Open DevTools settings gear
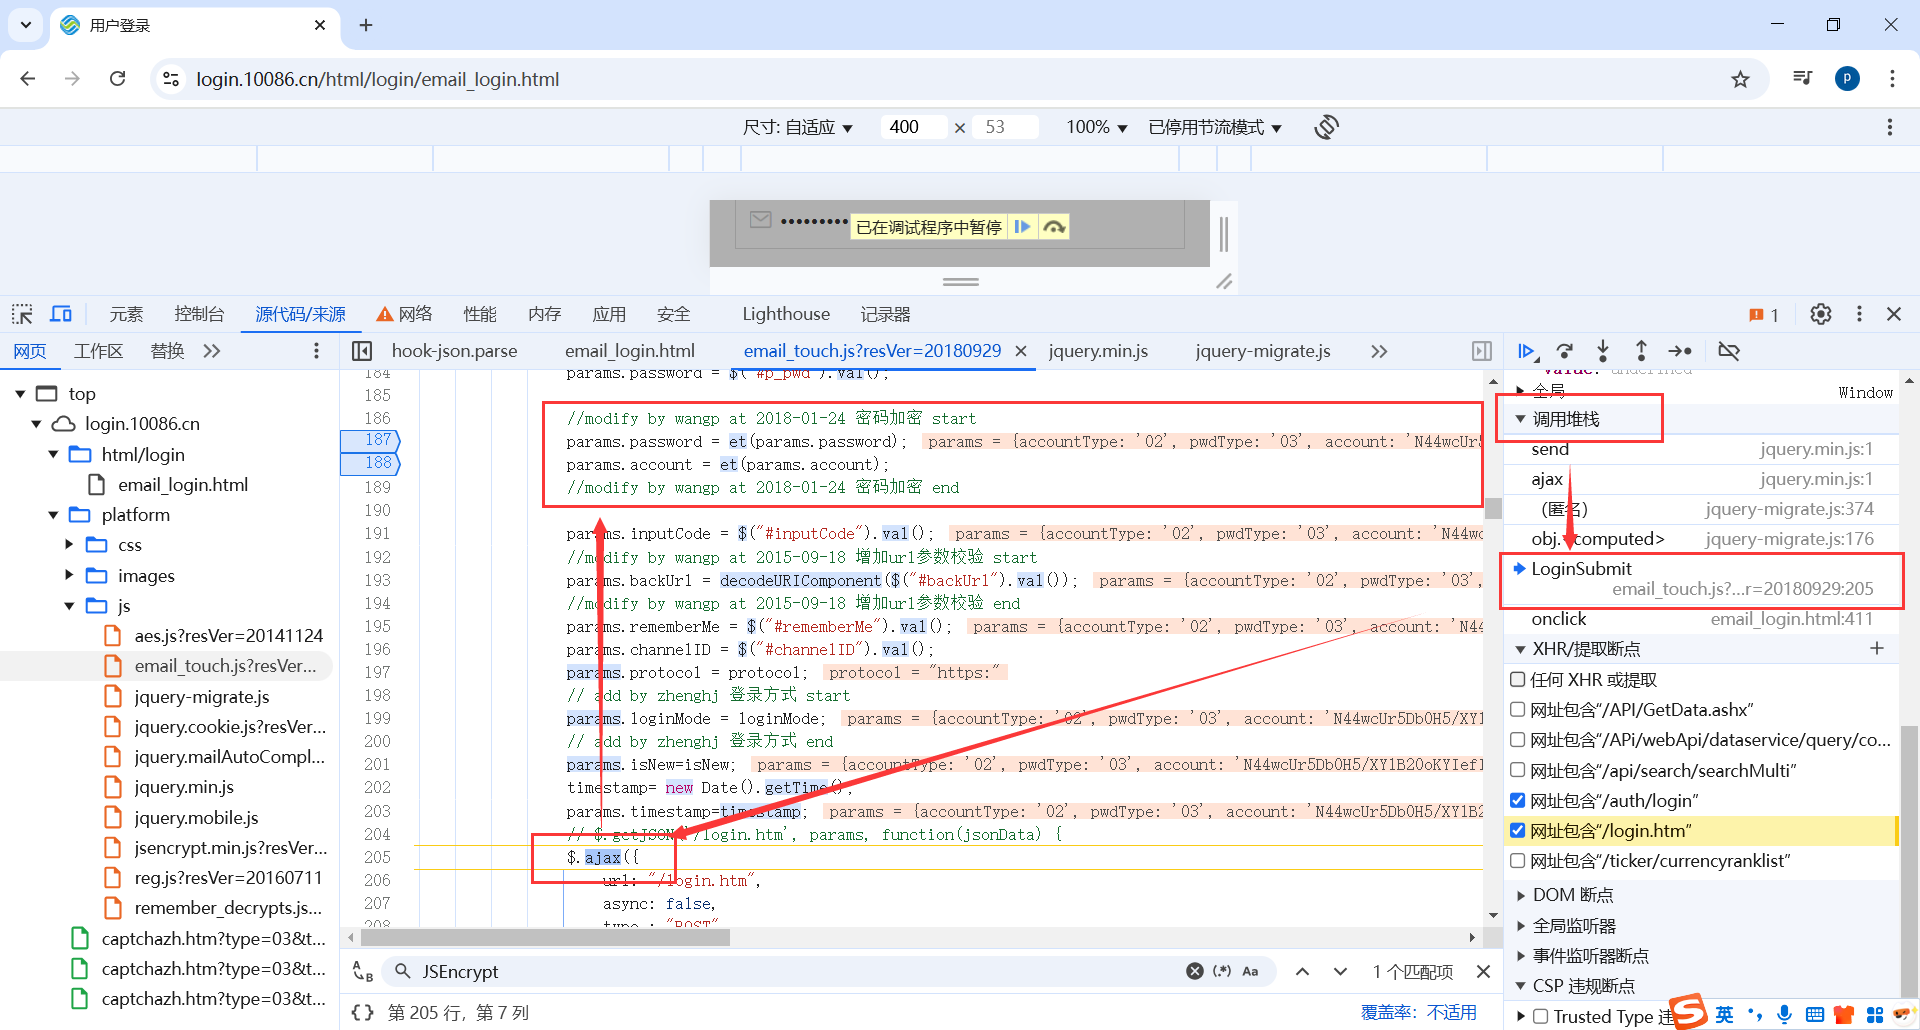Screen dimensions: 1920x1030 [1821, 314]
